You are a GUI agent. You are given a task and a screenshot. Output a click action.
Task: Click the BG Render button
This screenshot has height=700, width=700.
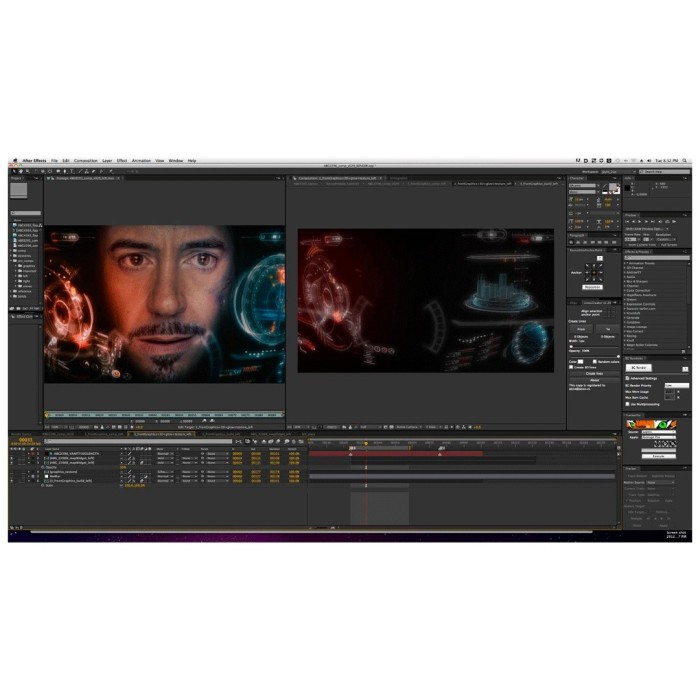639,368
